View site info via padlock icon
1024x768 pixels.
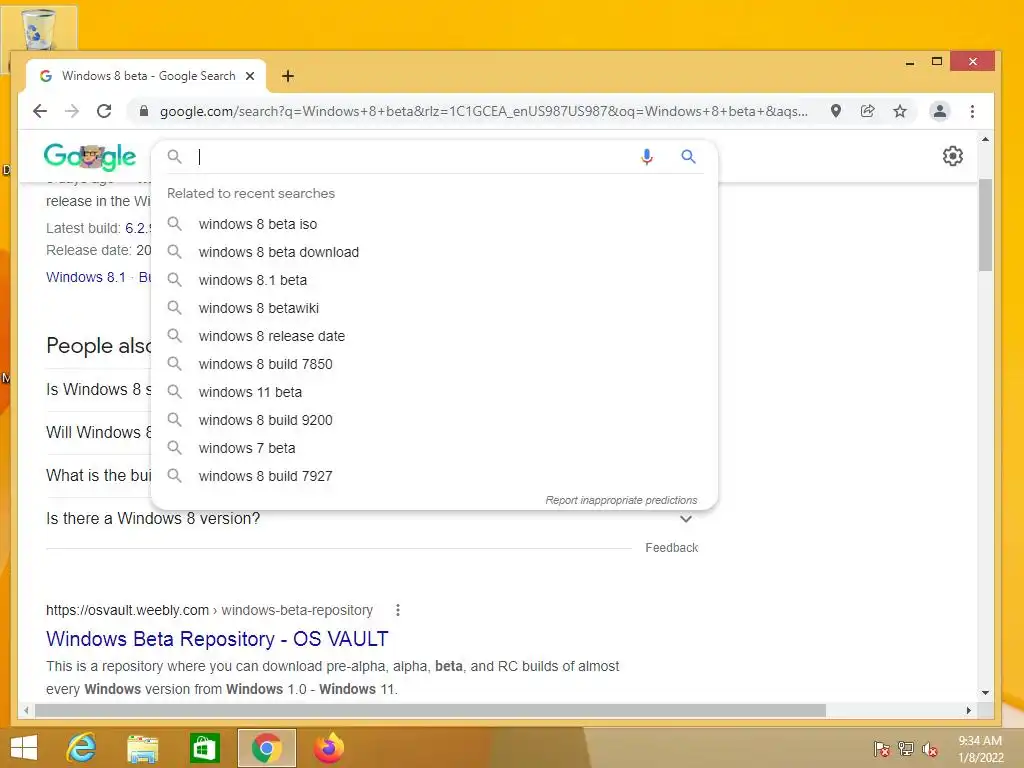pos(144,111)
